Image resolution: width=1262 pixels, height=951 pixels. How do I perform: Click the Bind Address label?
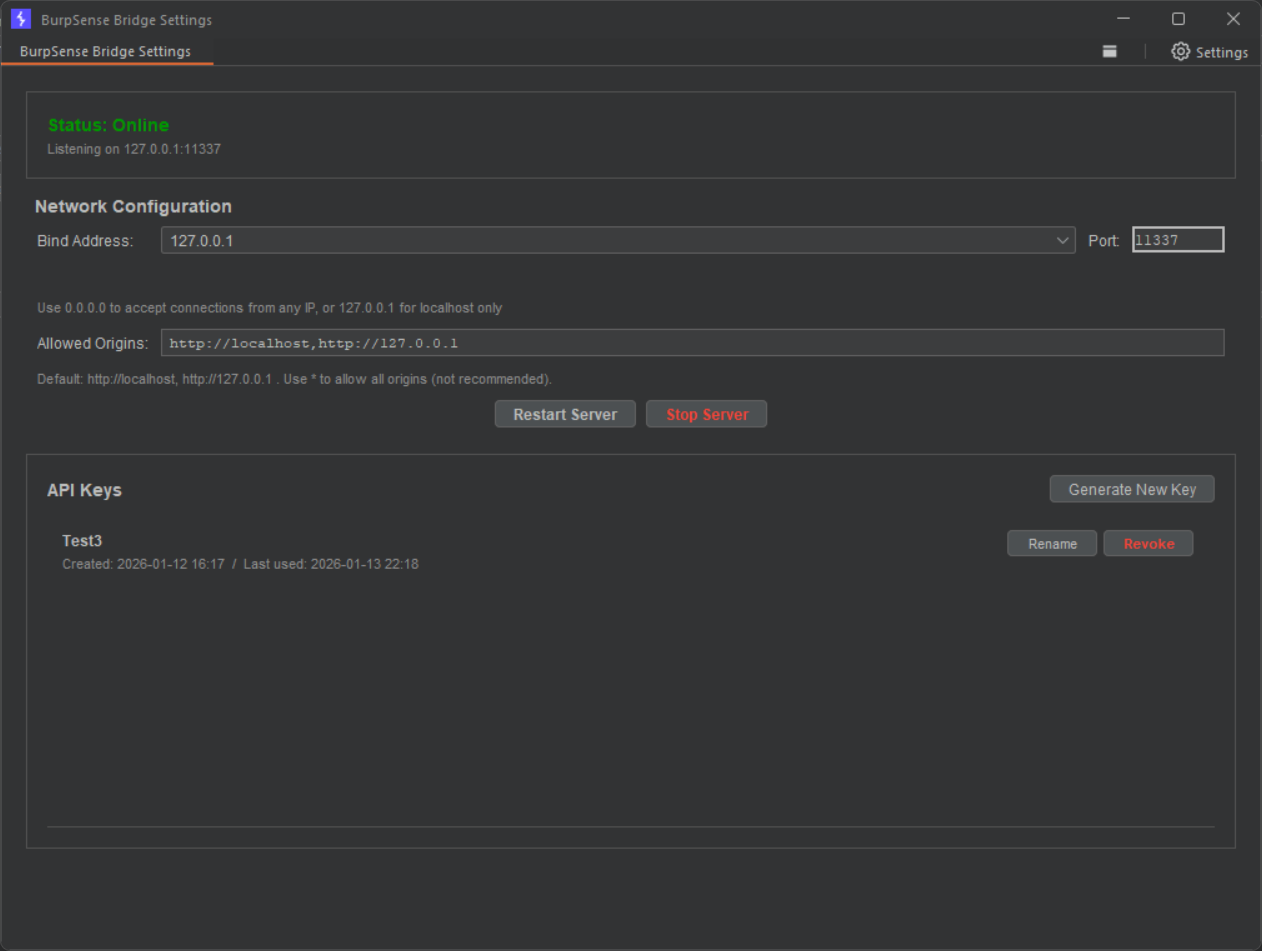point(85,241)
